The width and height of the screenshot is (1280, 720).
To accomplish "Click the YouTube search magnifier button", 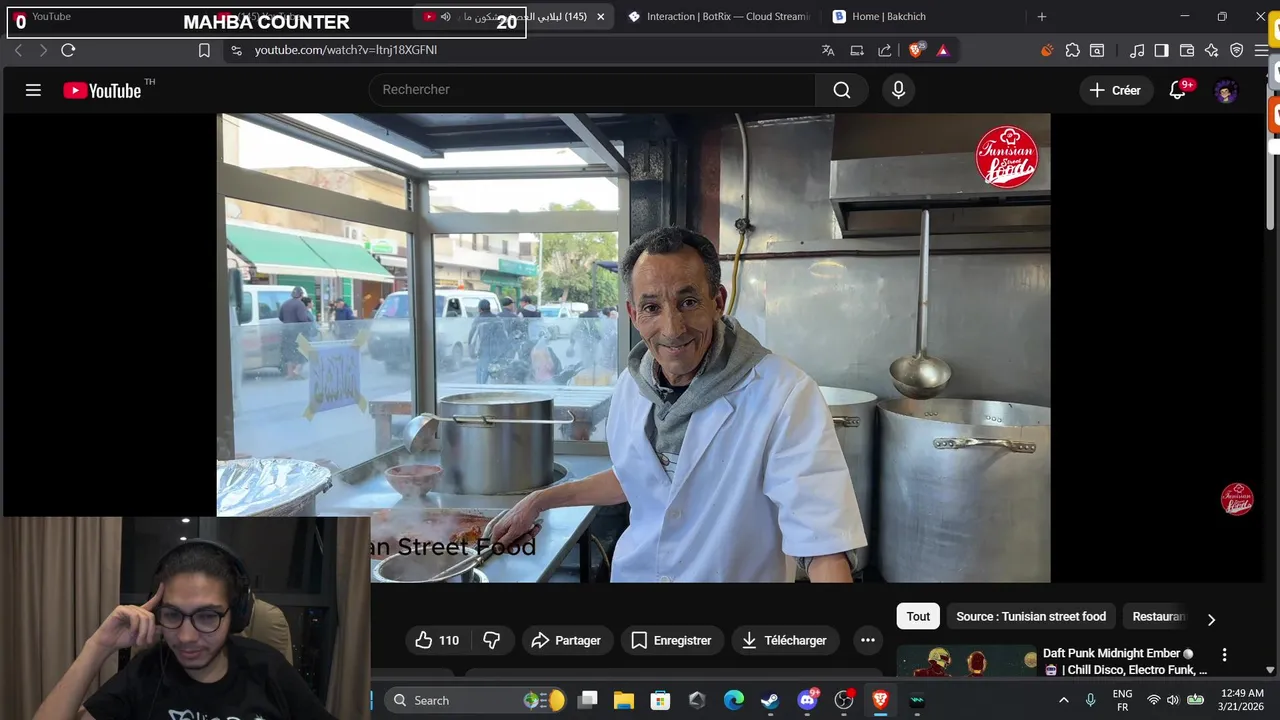I will pyautogui.click(x=842, y=90).
